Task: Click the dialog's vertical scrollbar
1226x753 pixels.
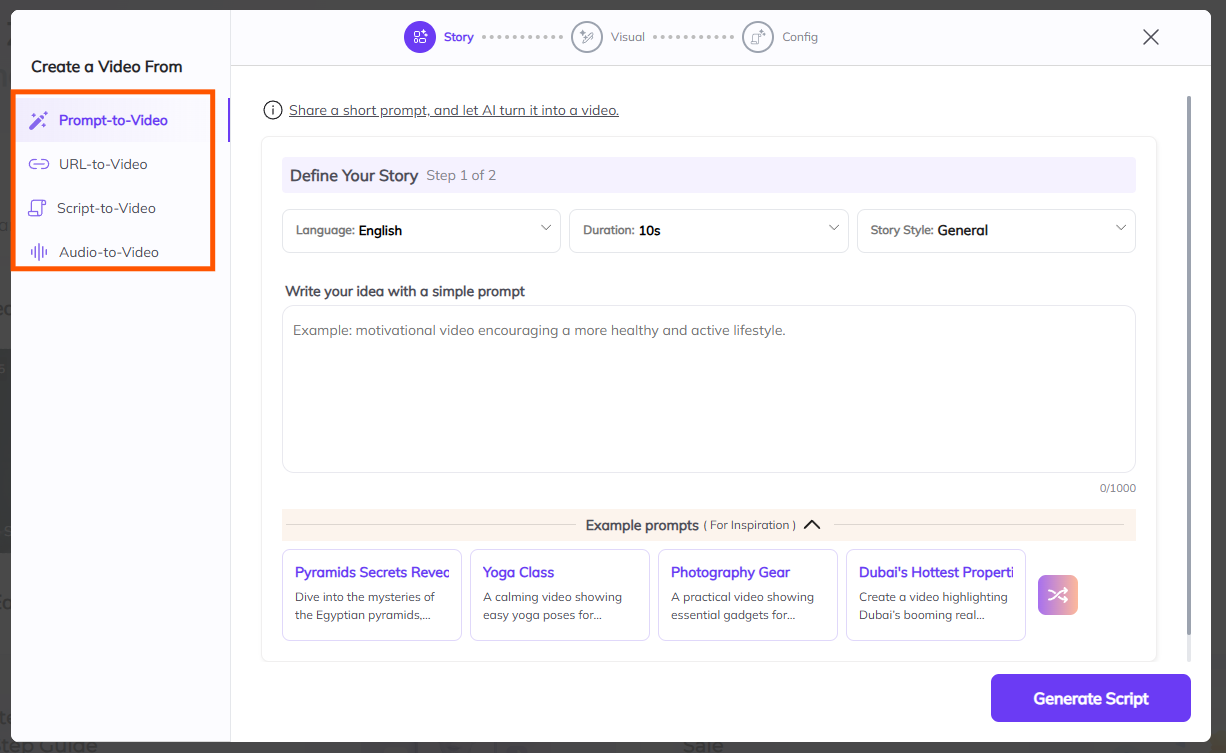Action: [1189, 365]
